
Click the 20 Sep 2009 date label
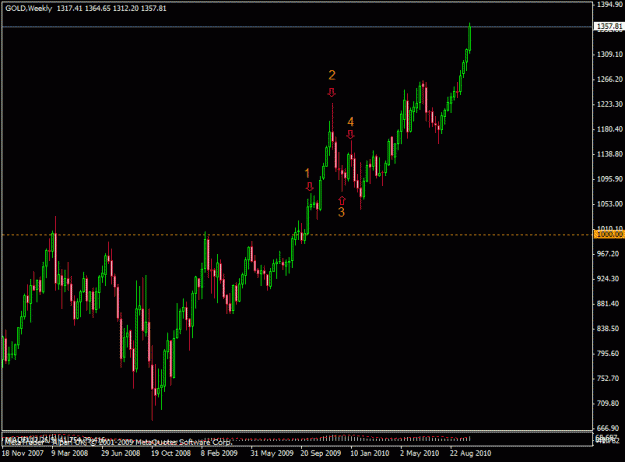[x=321, y=453]
